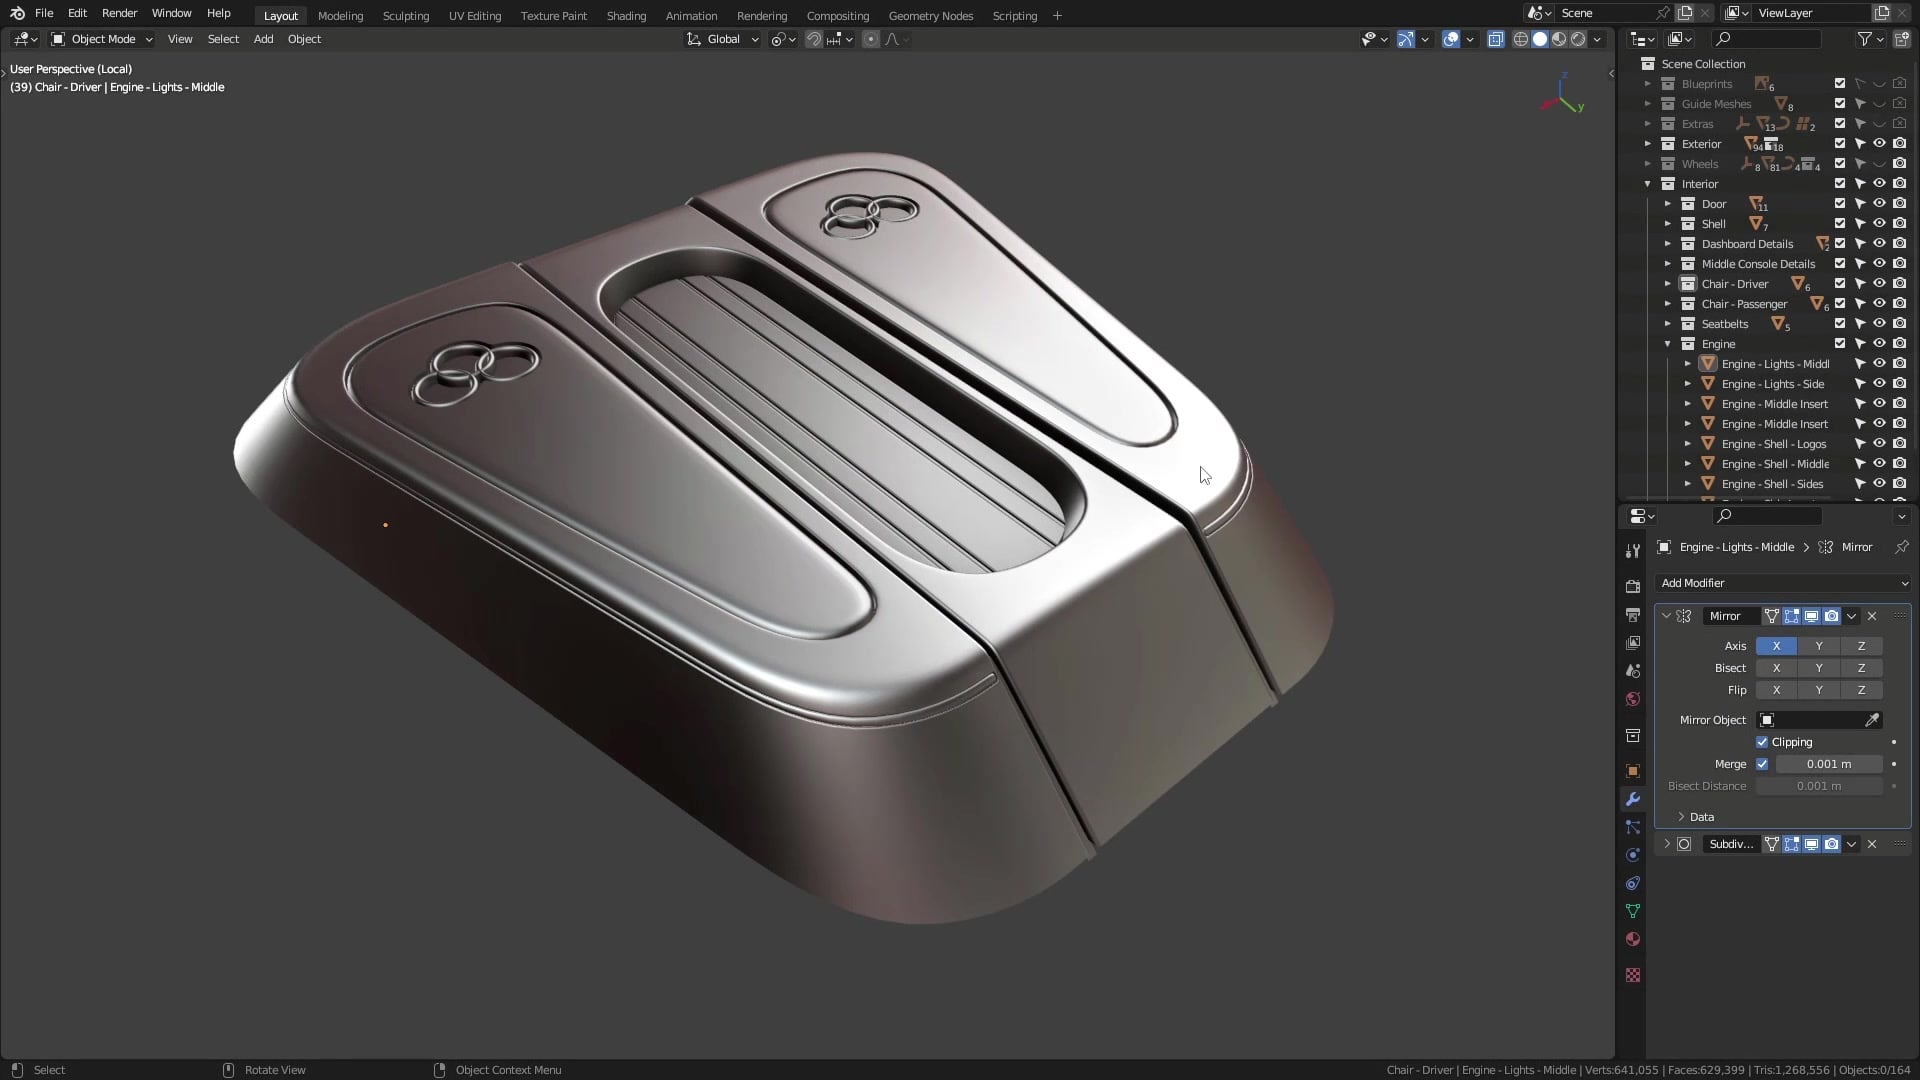Click eyedropper for Mirror Object

(1872, 720)
